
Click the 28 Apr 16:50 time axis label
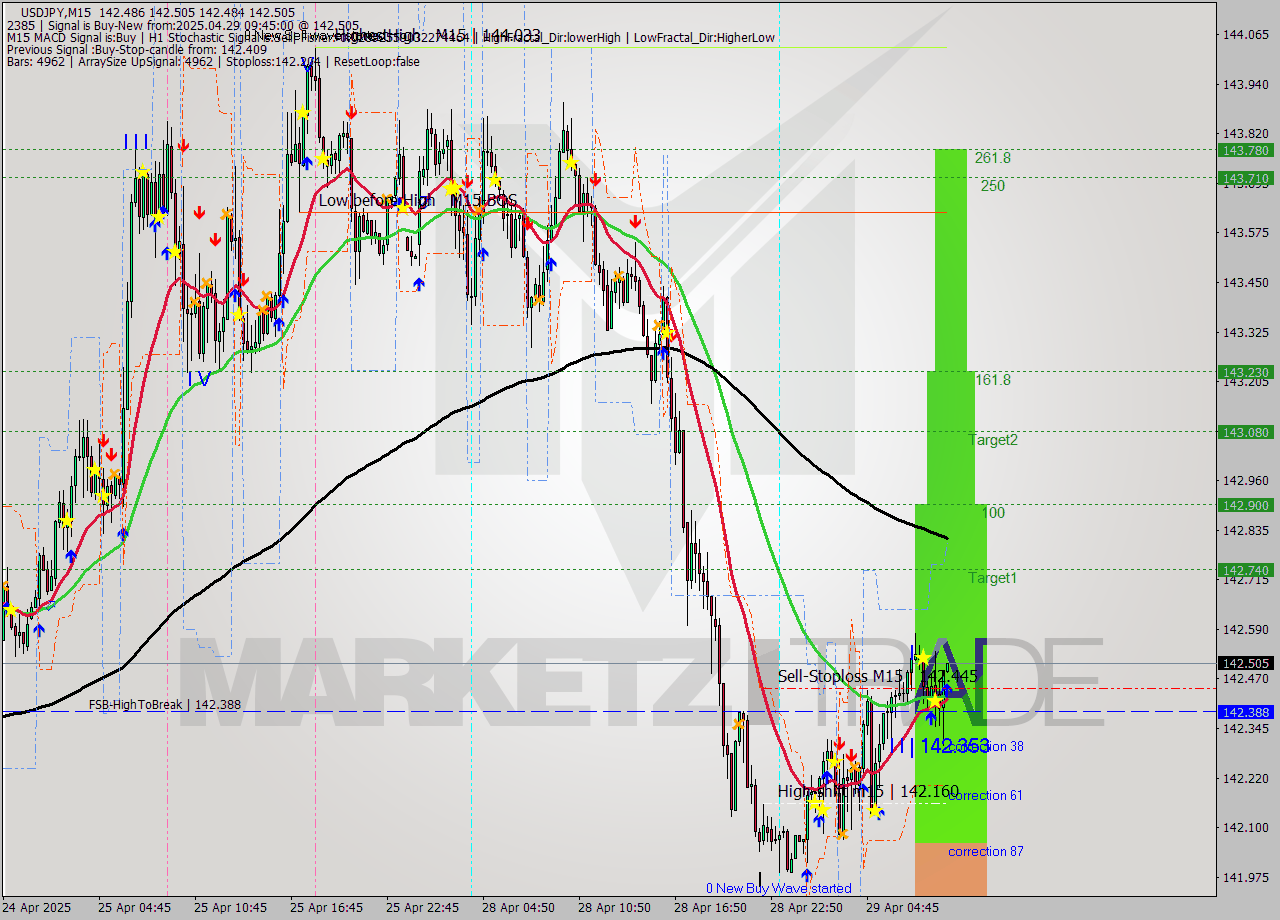pos(713,908)
